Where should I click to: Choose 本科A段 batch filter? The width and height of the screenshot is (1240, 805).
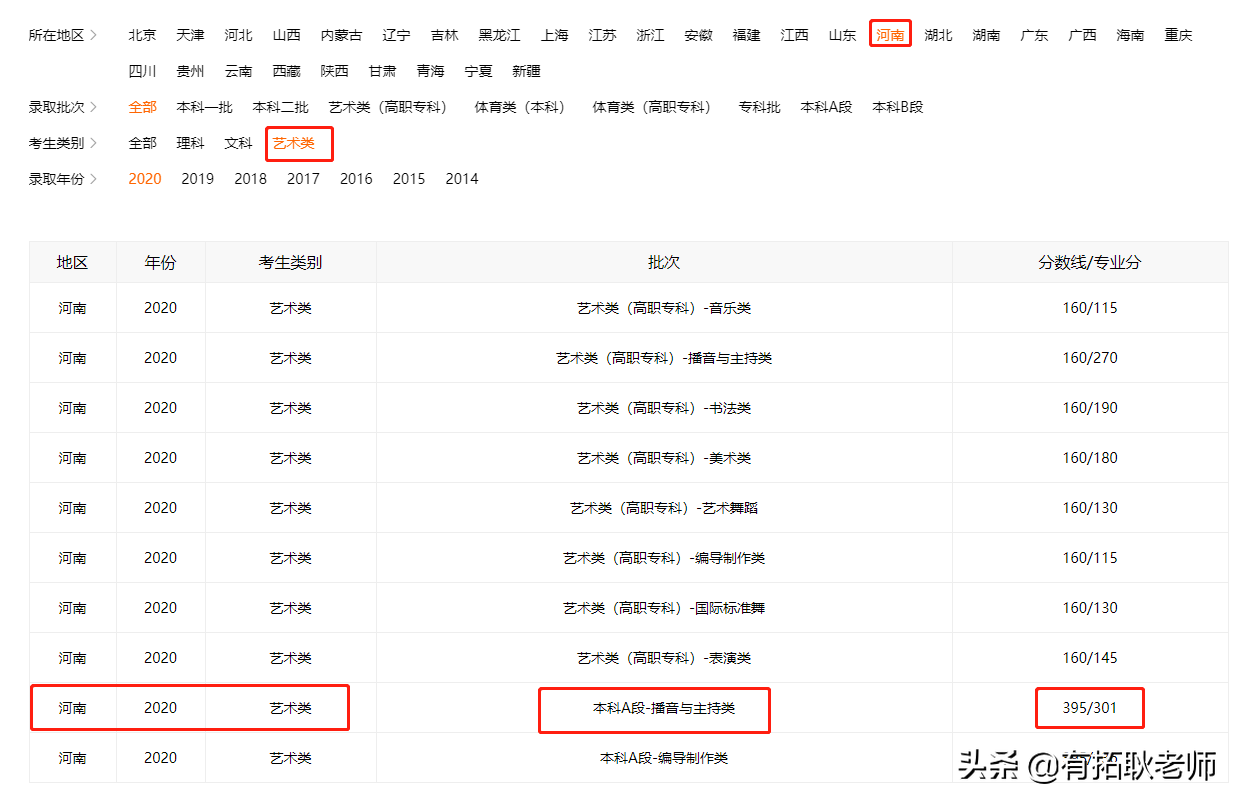click(x=826, y=107)
